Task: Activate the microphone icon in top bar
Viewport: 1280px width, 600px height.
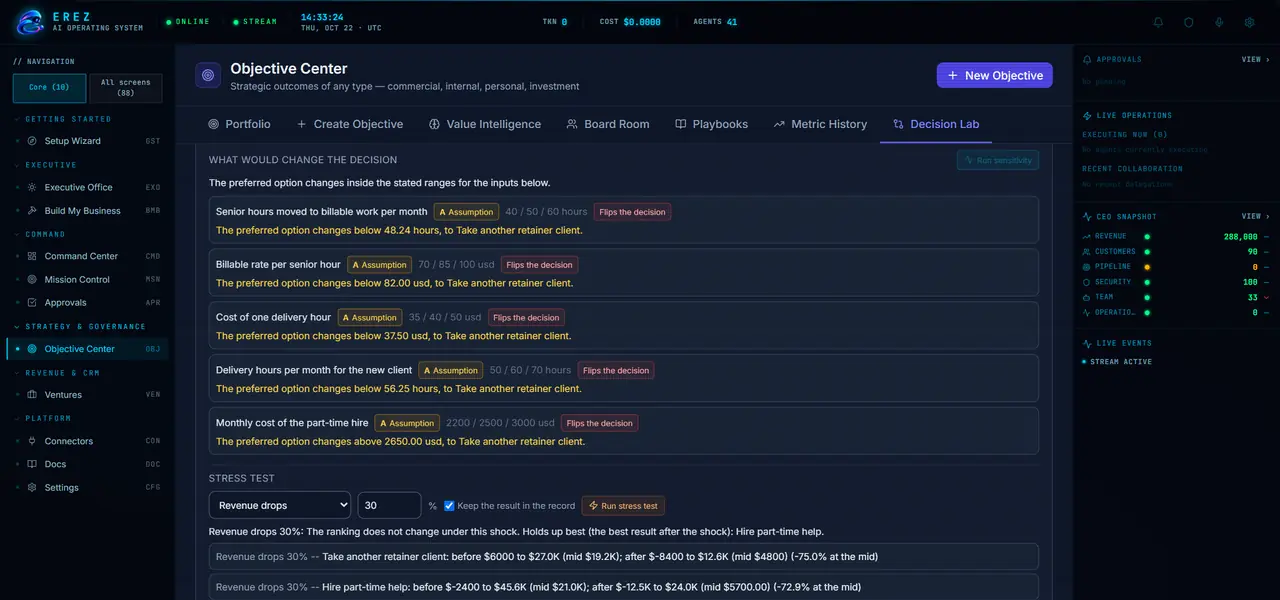Action: (1219, 22)
